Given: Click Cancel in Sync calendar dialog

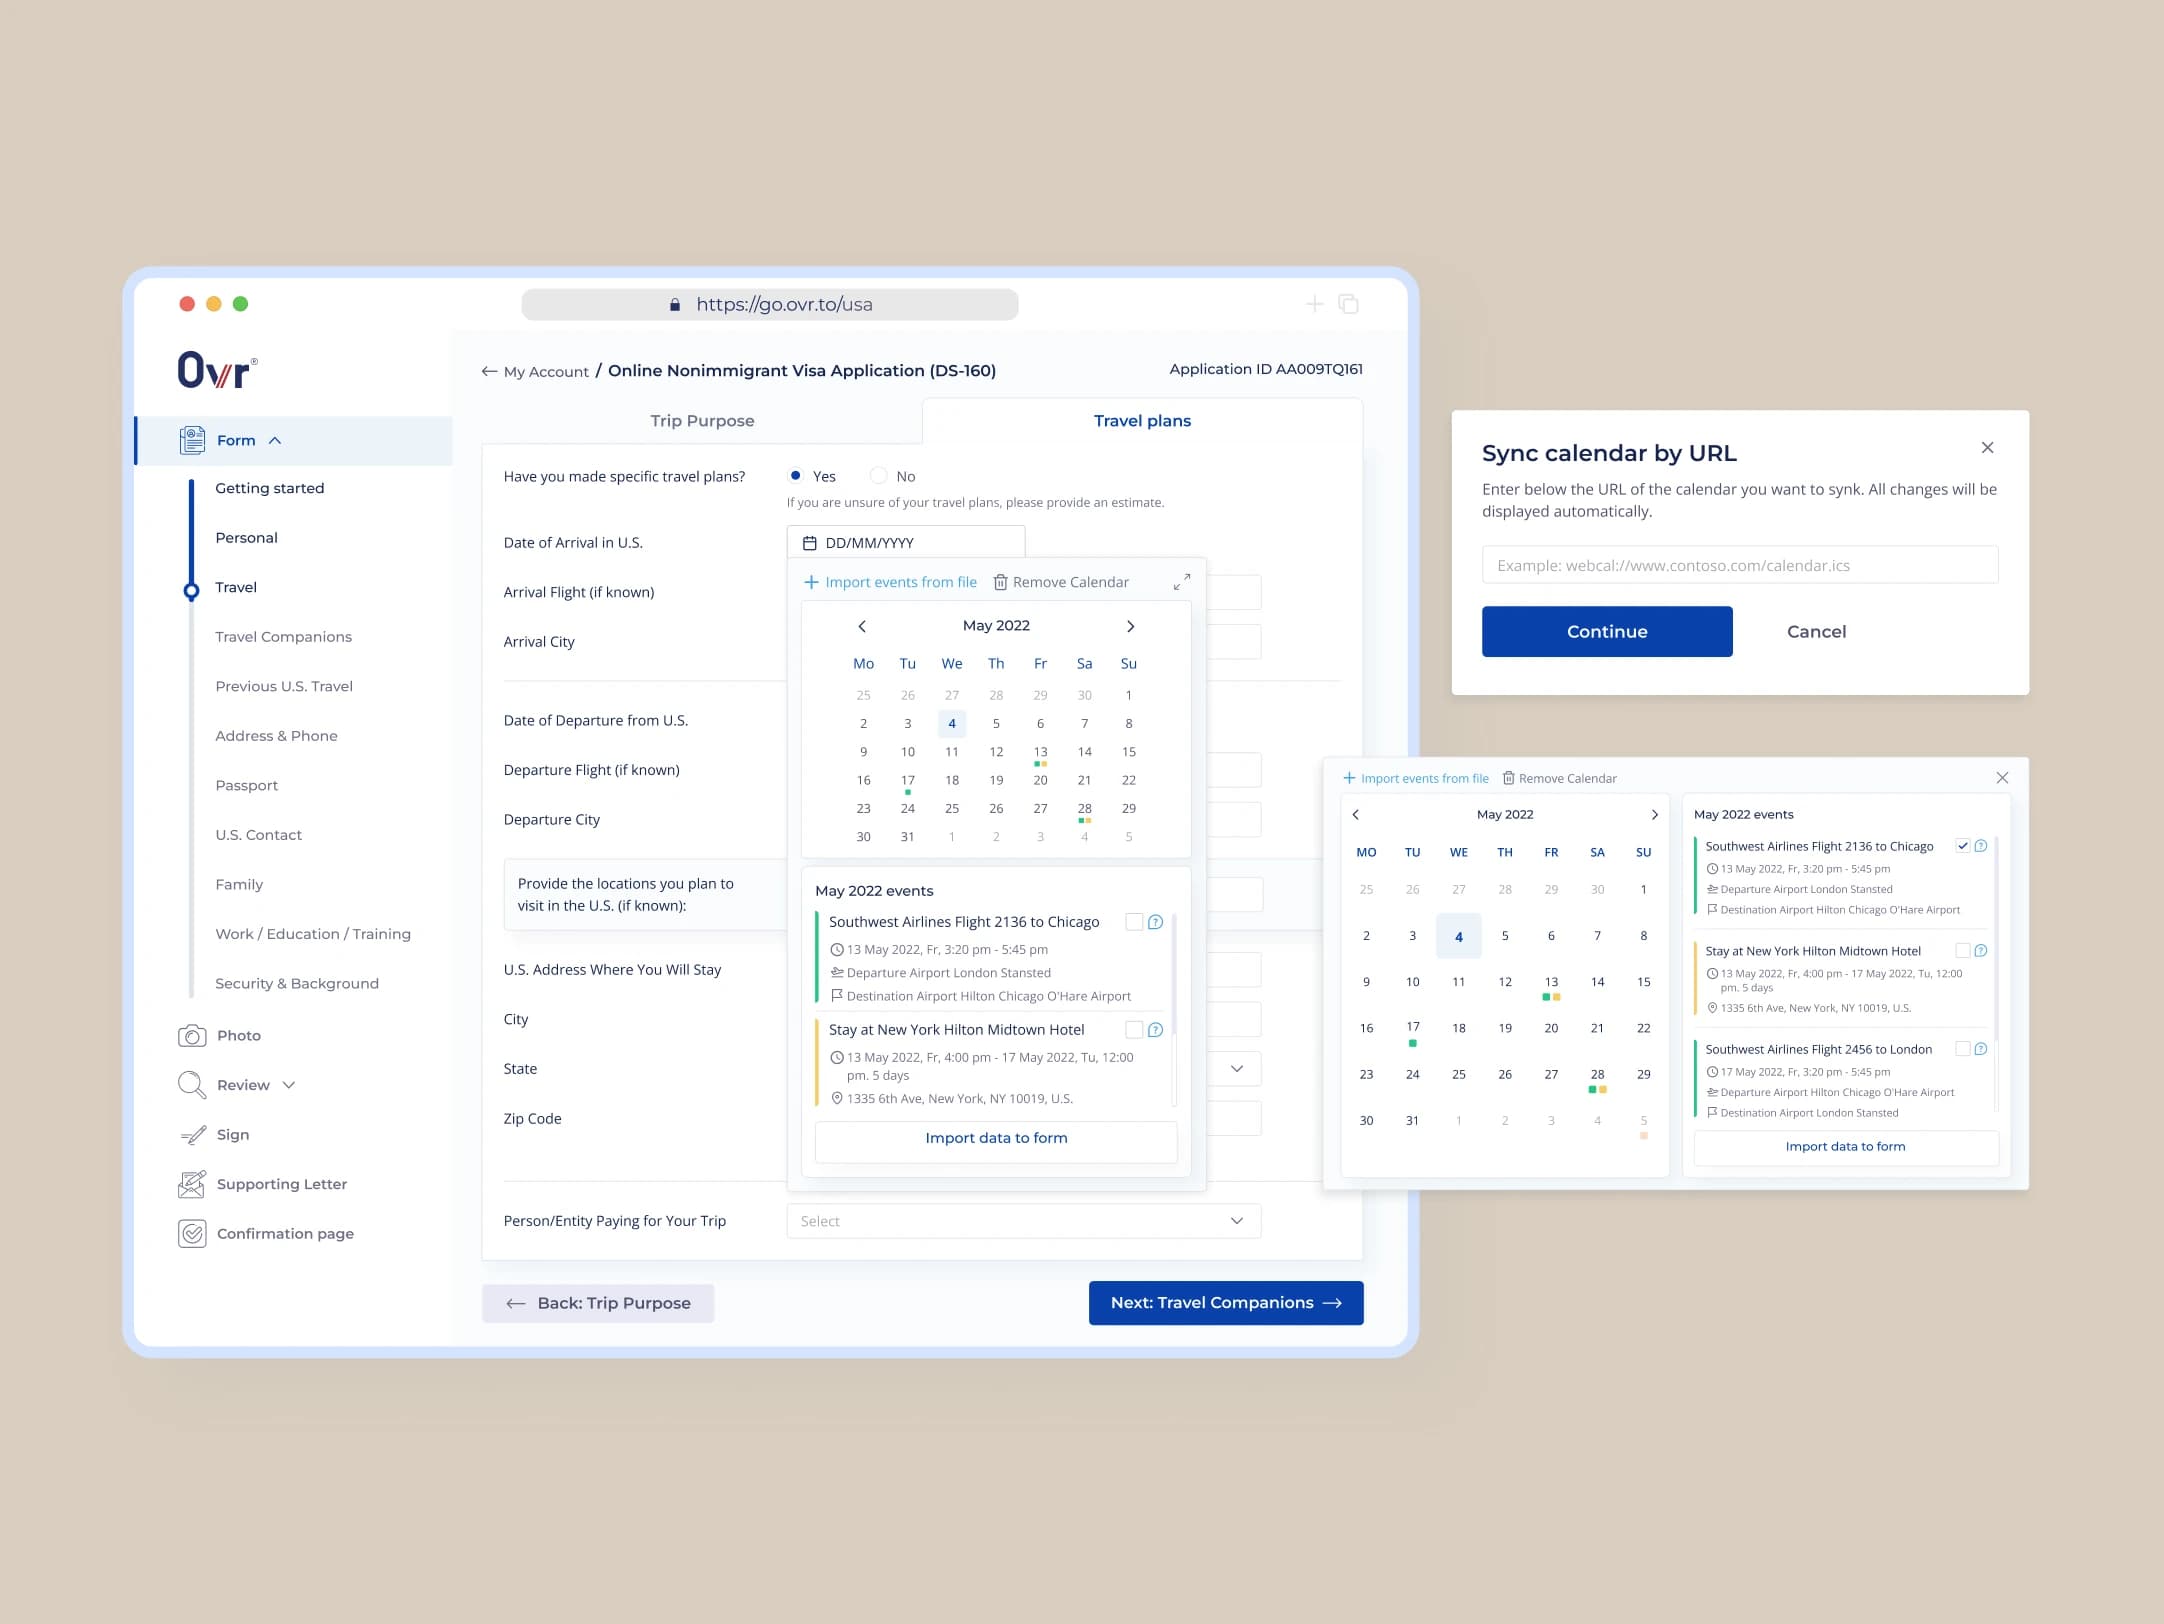Looking at the screenshot, I should 1816,632.
